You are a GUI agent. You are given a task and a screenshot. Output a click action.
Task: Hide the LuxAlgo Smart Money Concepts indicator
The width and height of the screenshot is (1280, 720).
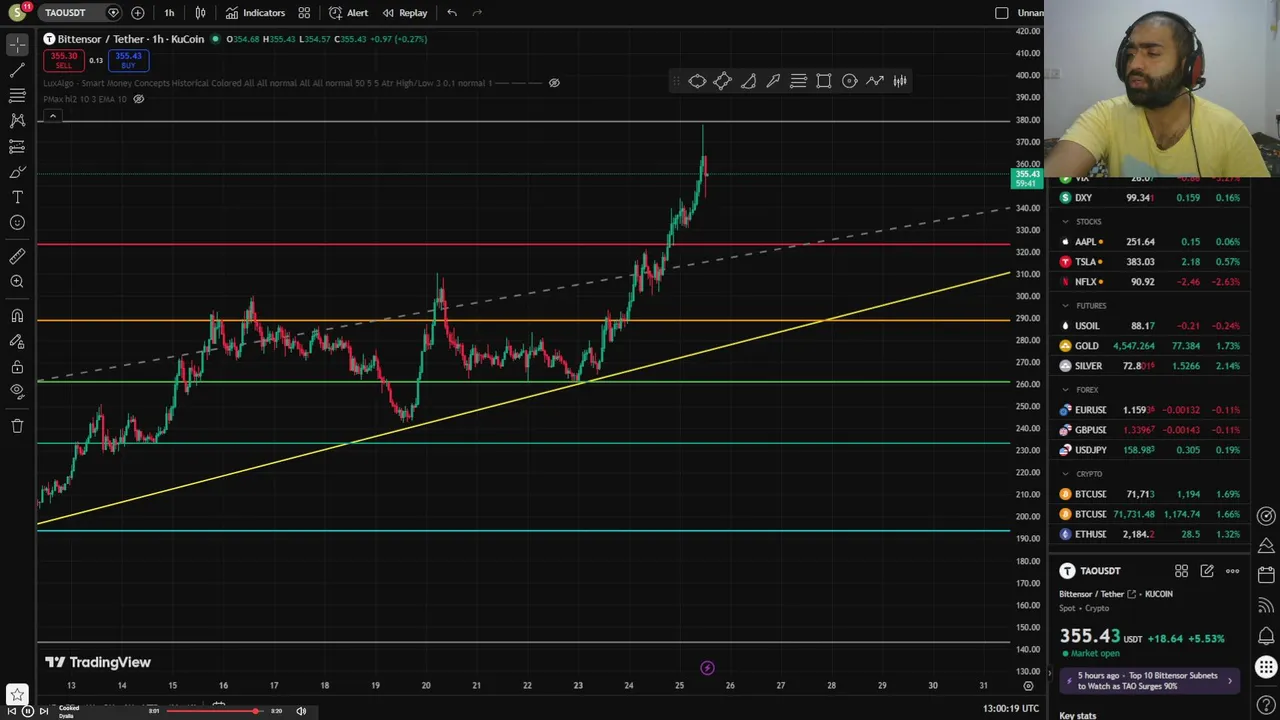coord(554,83)
